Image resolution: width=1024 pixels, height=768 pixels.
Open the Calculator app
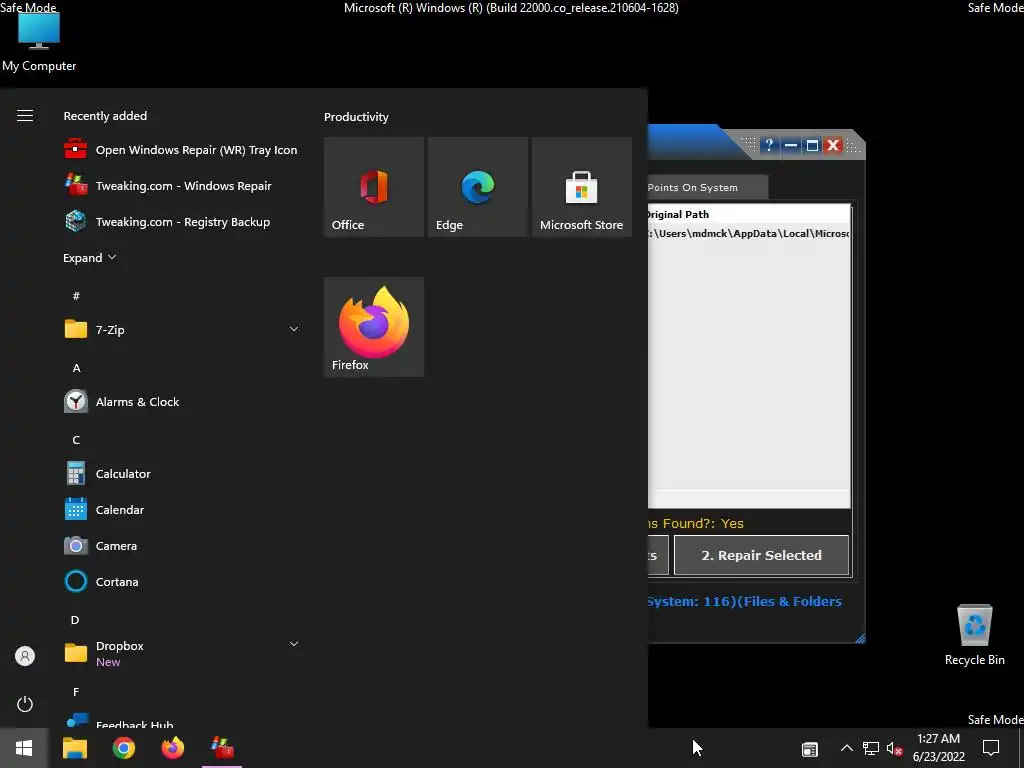(182, 473)
